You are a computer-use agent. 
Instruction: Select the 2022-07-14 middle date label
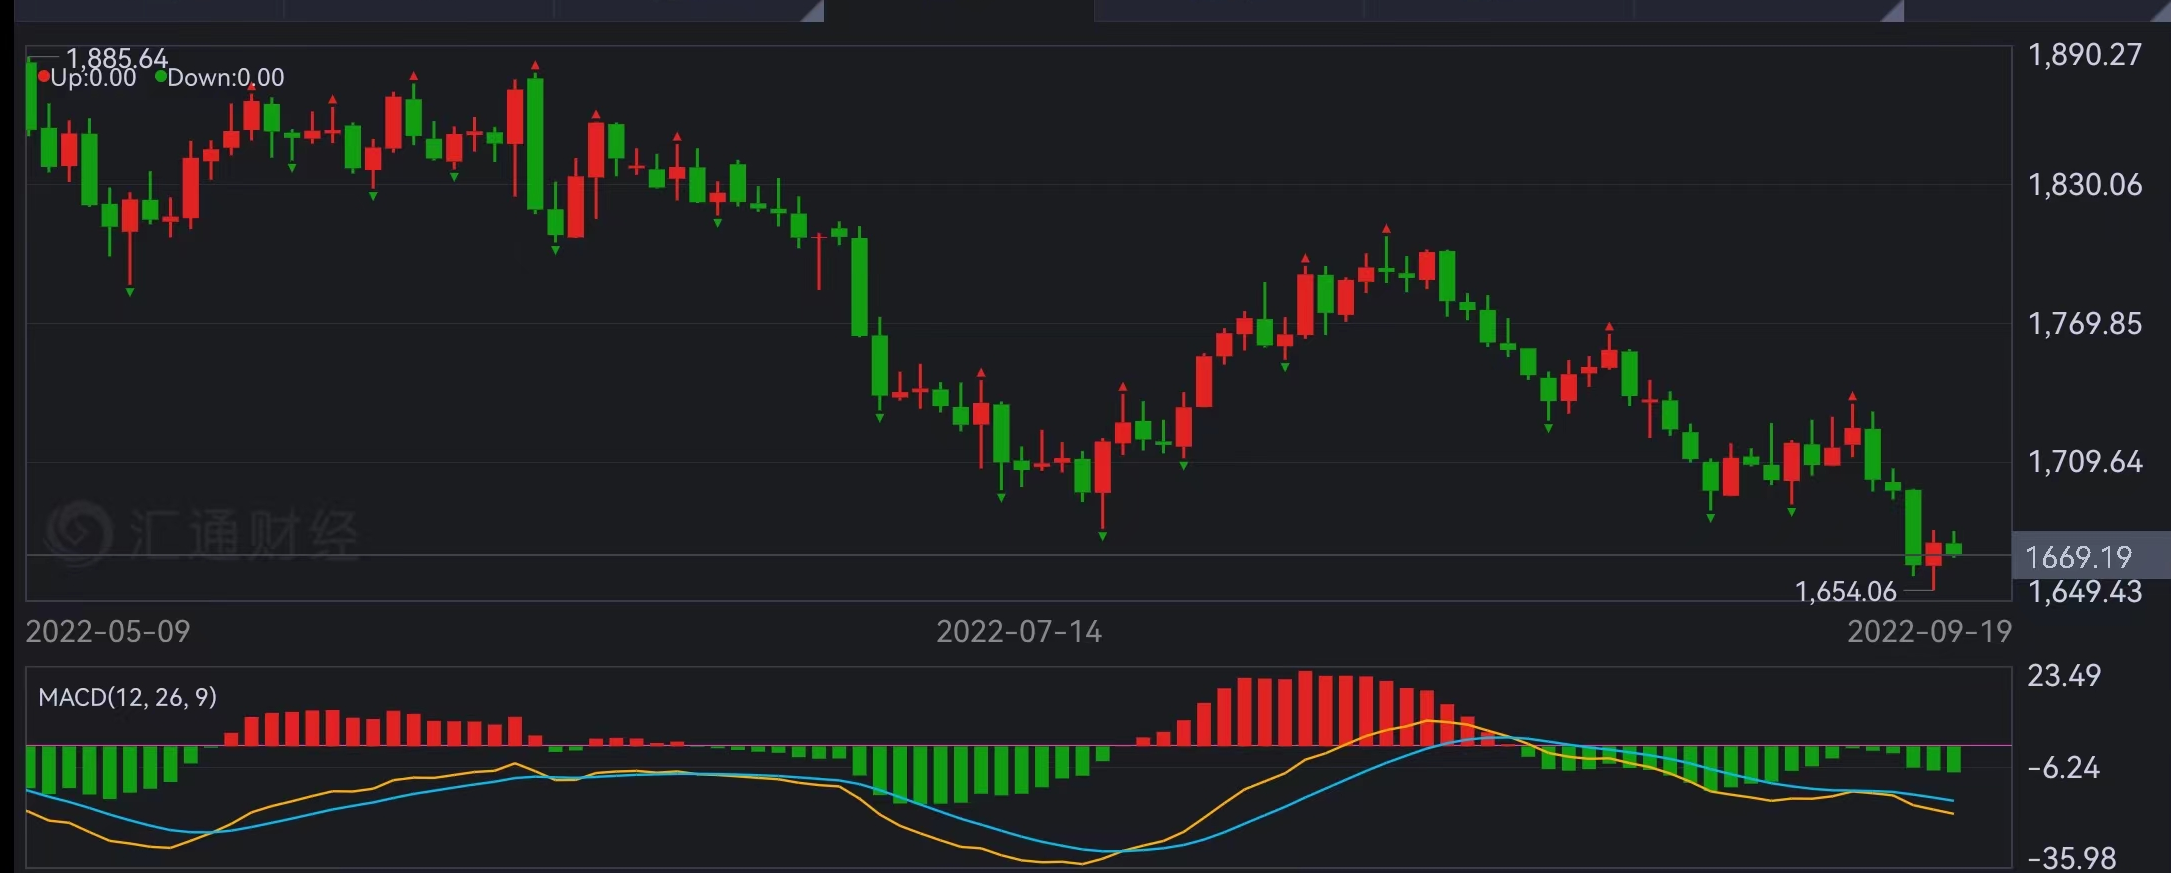pos(1018,631)
